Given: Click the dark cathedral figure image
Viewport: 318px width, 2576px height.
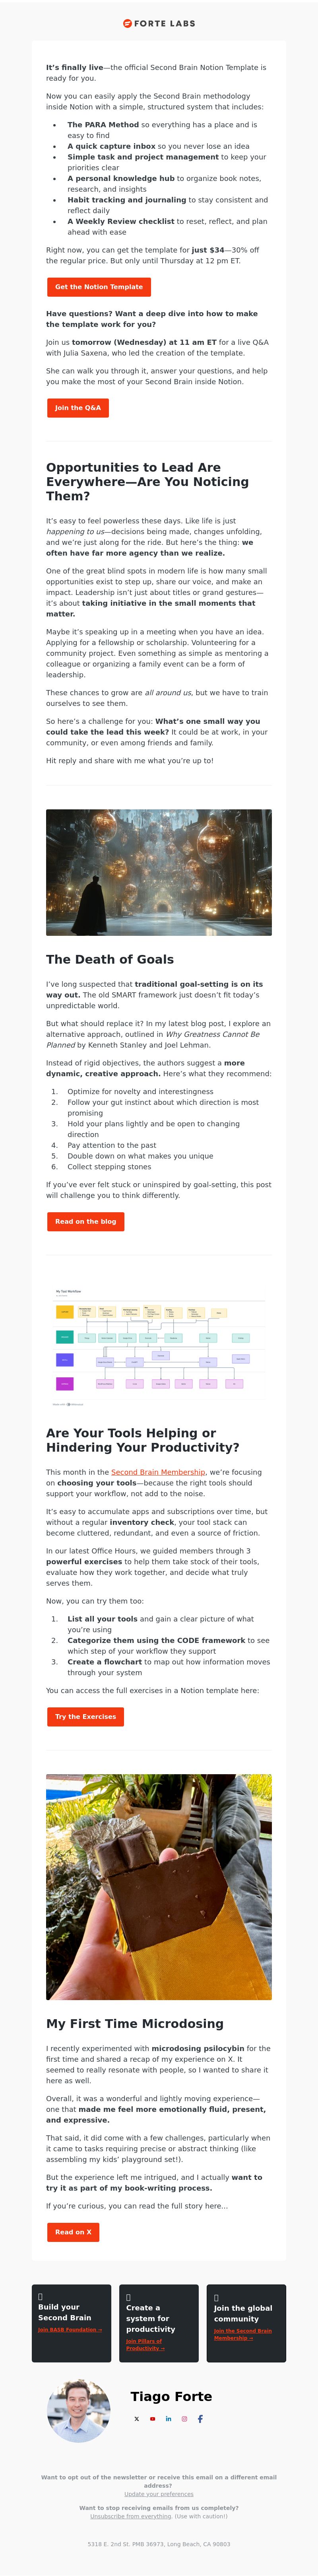Looking at the screenshot, I should (x=159, y=872).
